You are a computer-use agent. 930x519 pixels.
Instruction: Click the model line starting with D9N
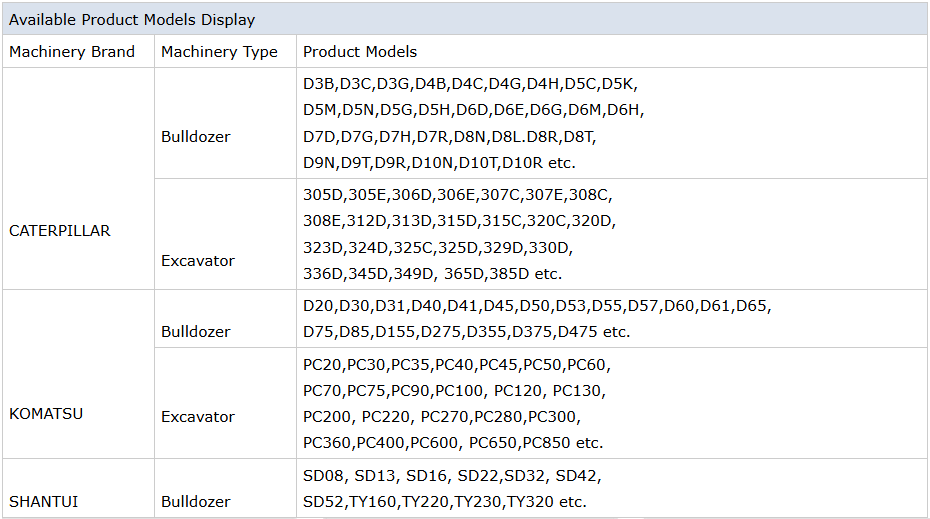[x=439, y=162]
